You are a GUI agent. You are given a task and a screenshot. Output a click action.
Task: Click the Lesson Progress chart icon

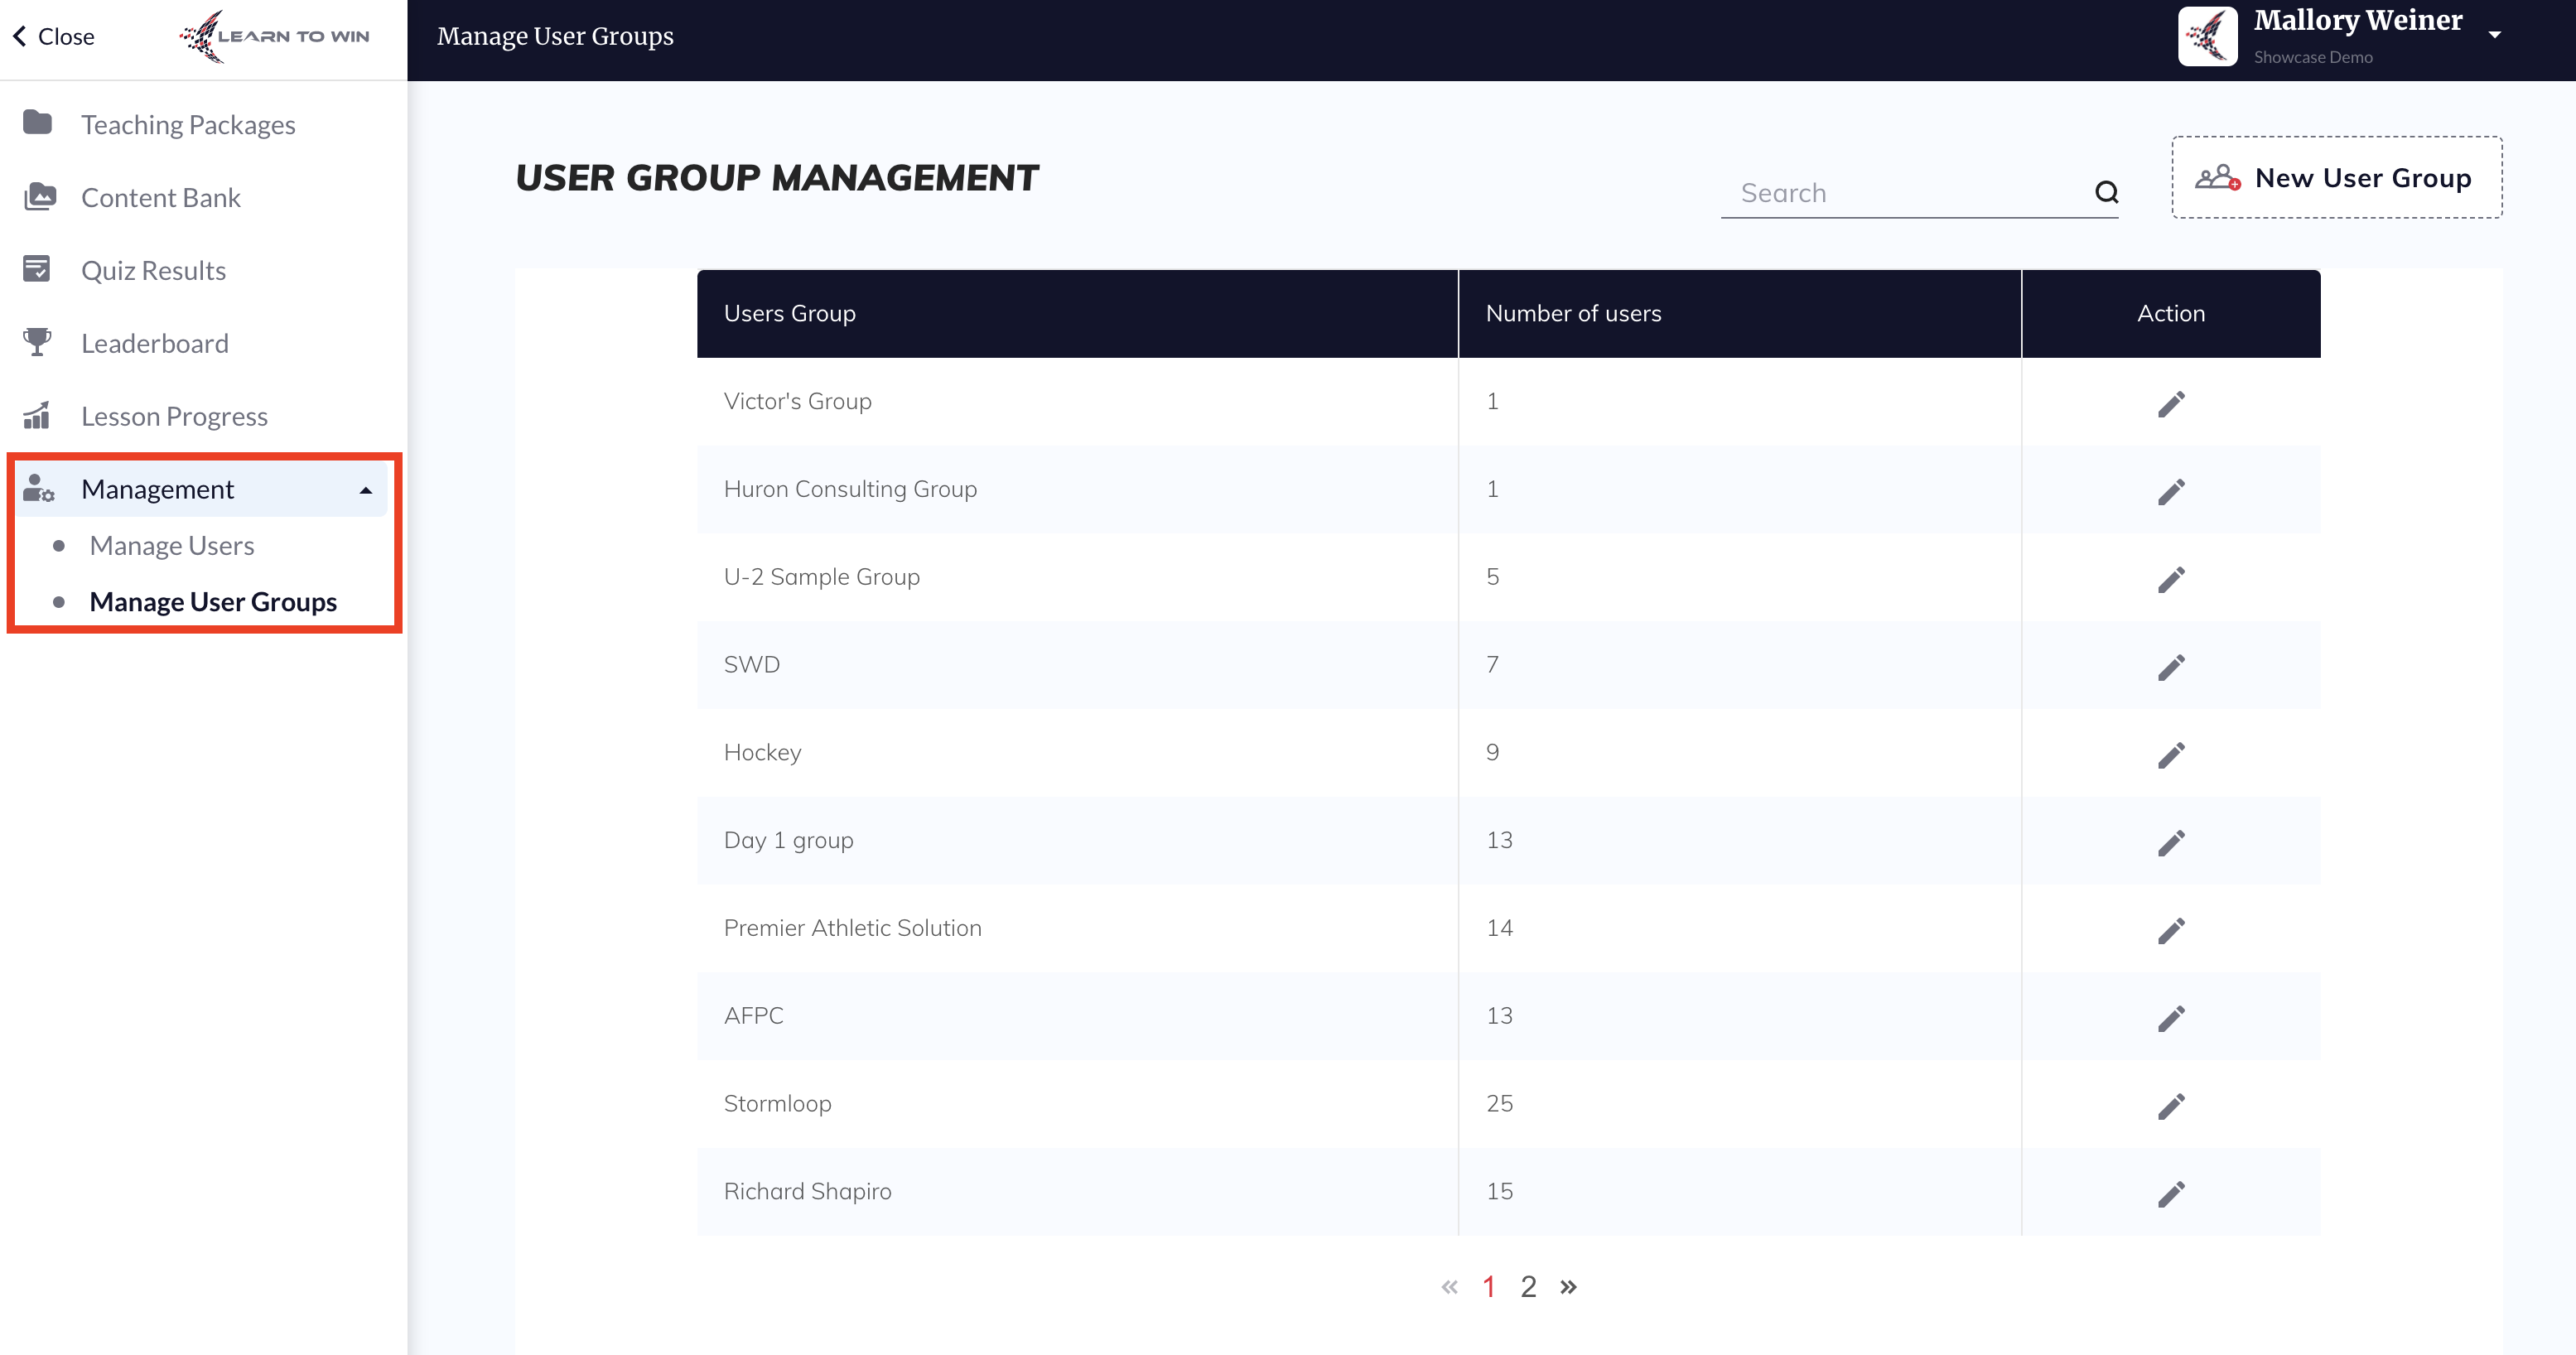coord(38,415)
